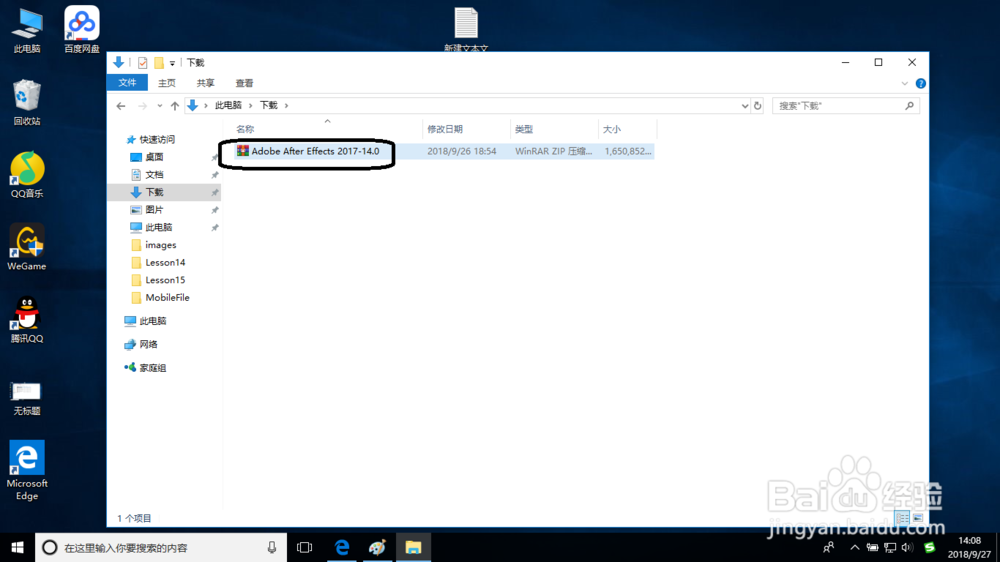Show hidden system tray icons
This screenshot has width=1000, height=562.
pos(855,547)
